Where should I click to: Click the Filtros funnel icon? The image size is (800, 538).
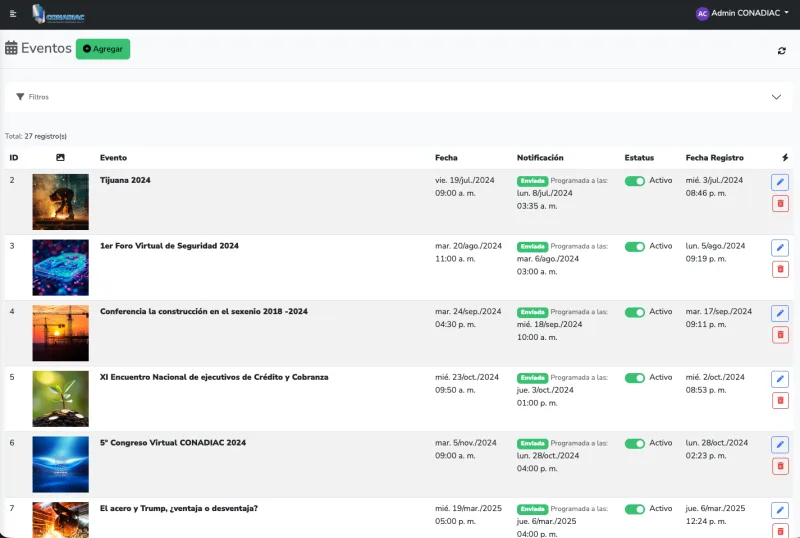20,97
